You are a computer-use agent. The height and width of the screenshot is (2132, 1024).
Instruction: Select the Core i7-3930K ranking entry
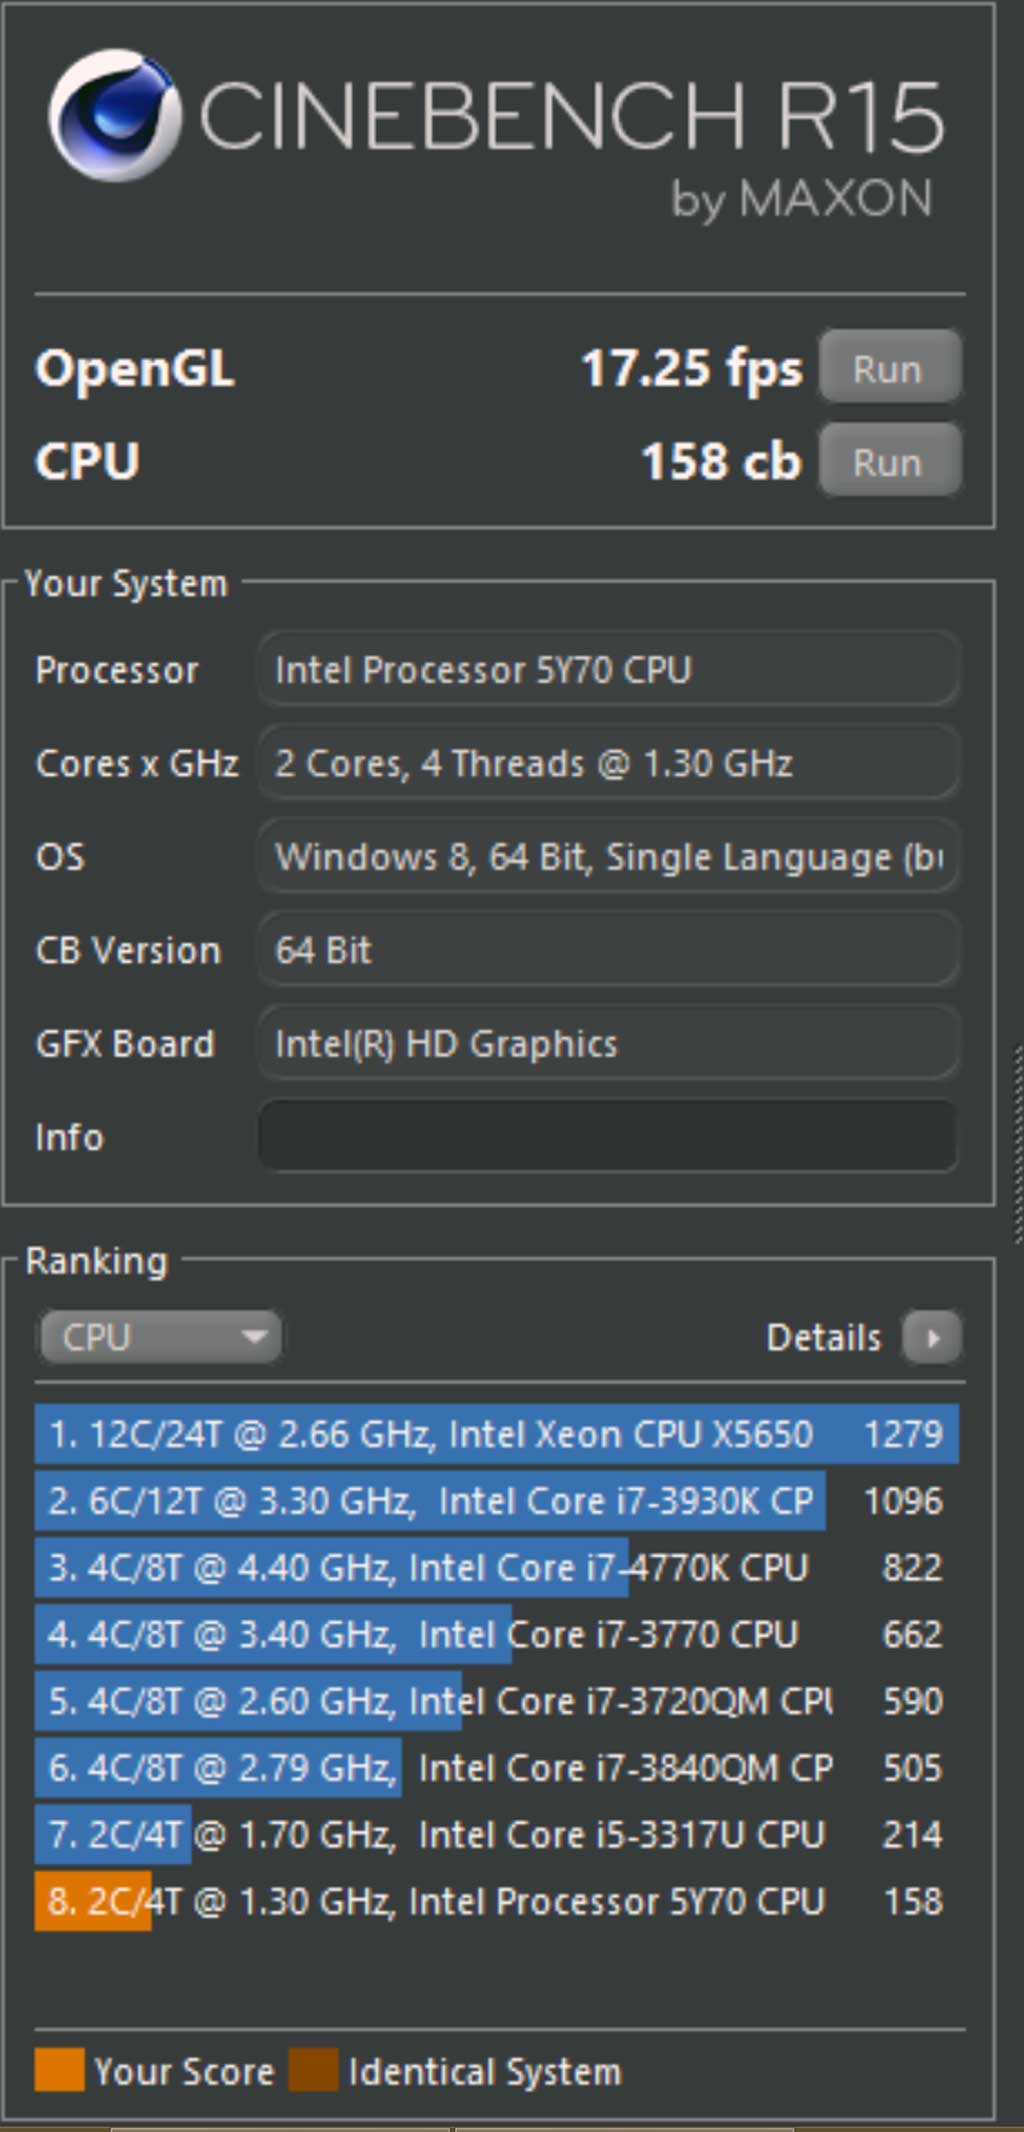496,1501
